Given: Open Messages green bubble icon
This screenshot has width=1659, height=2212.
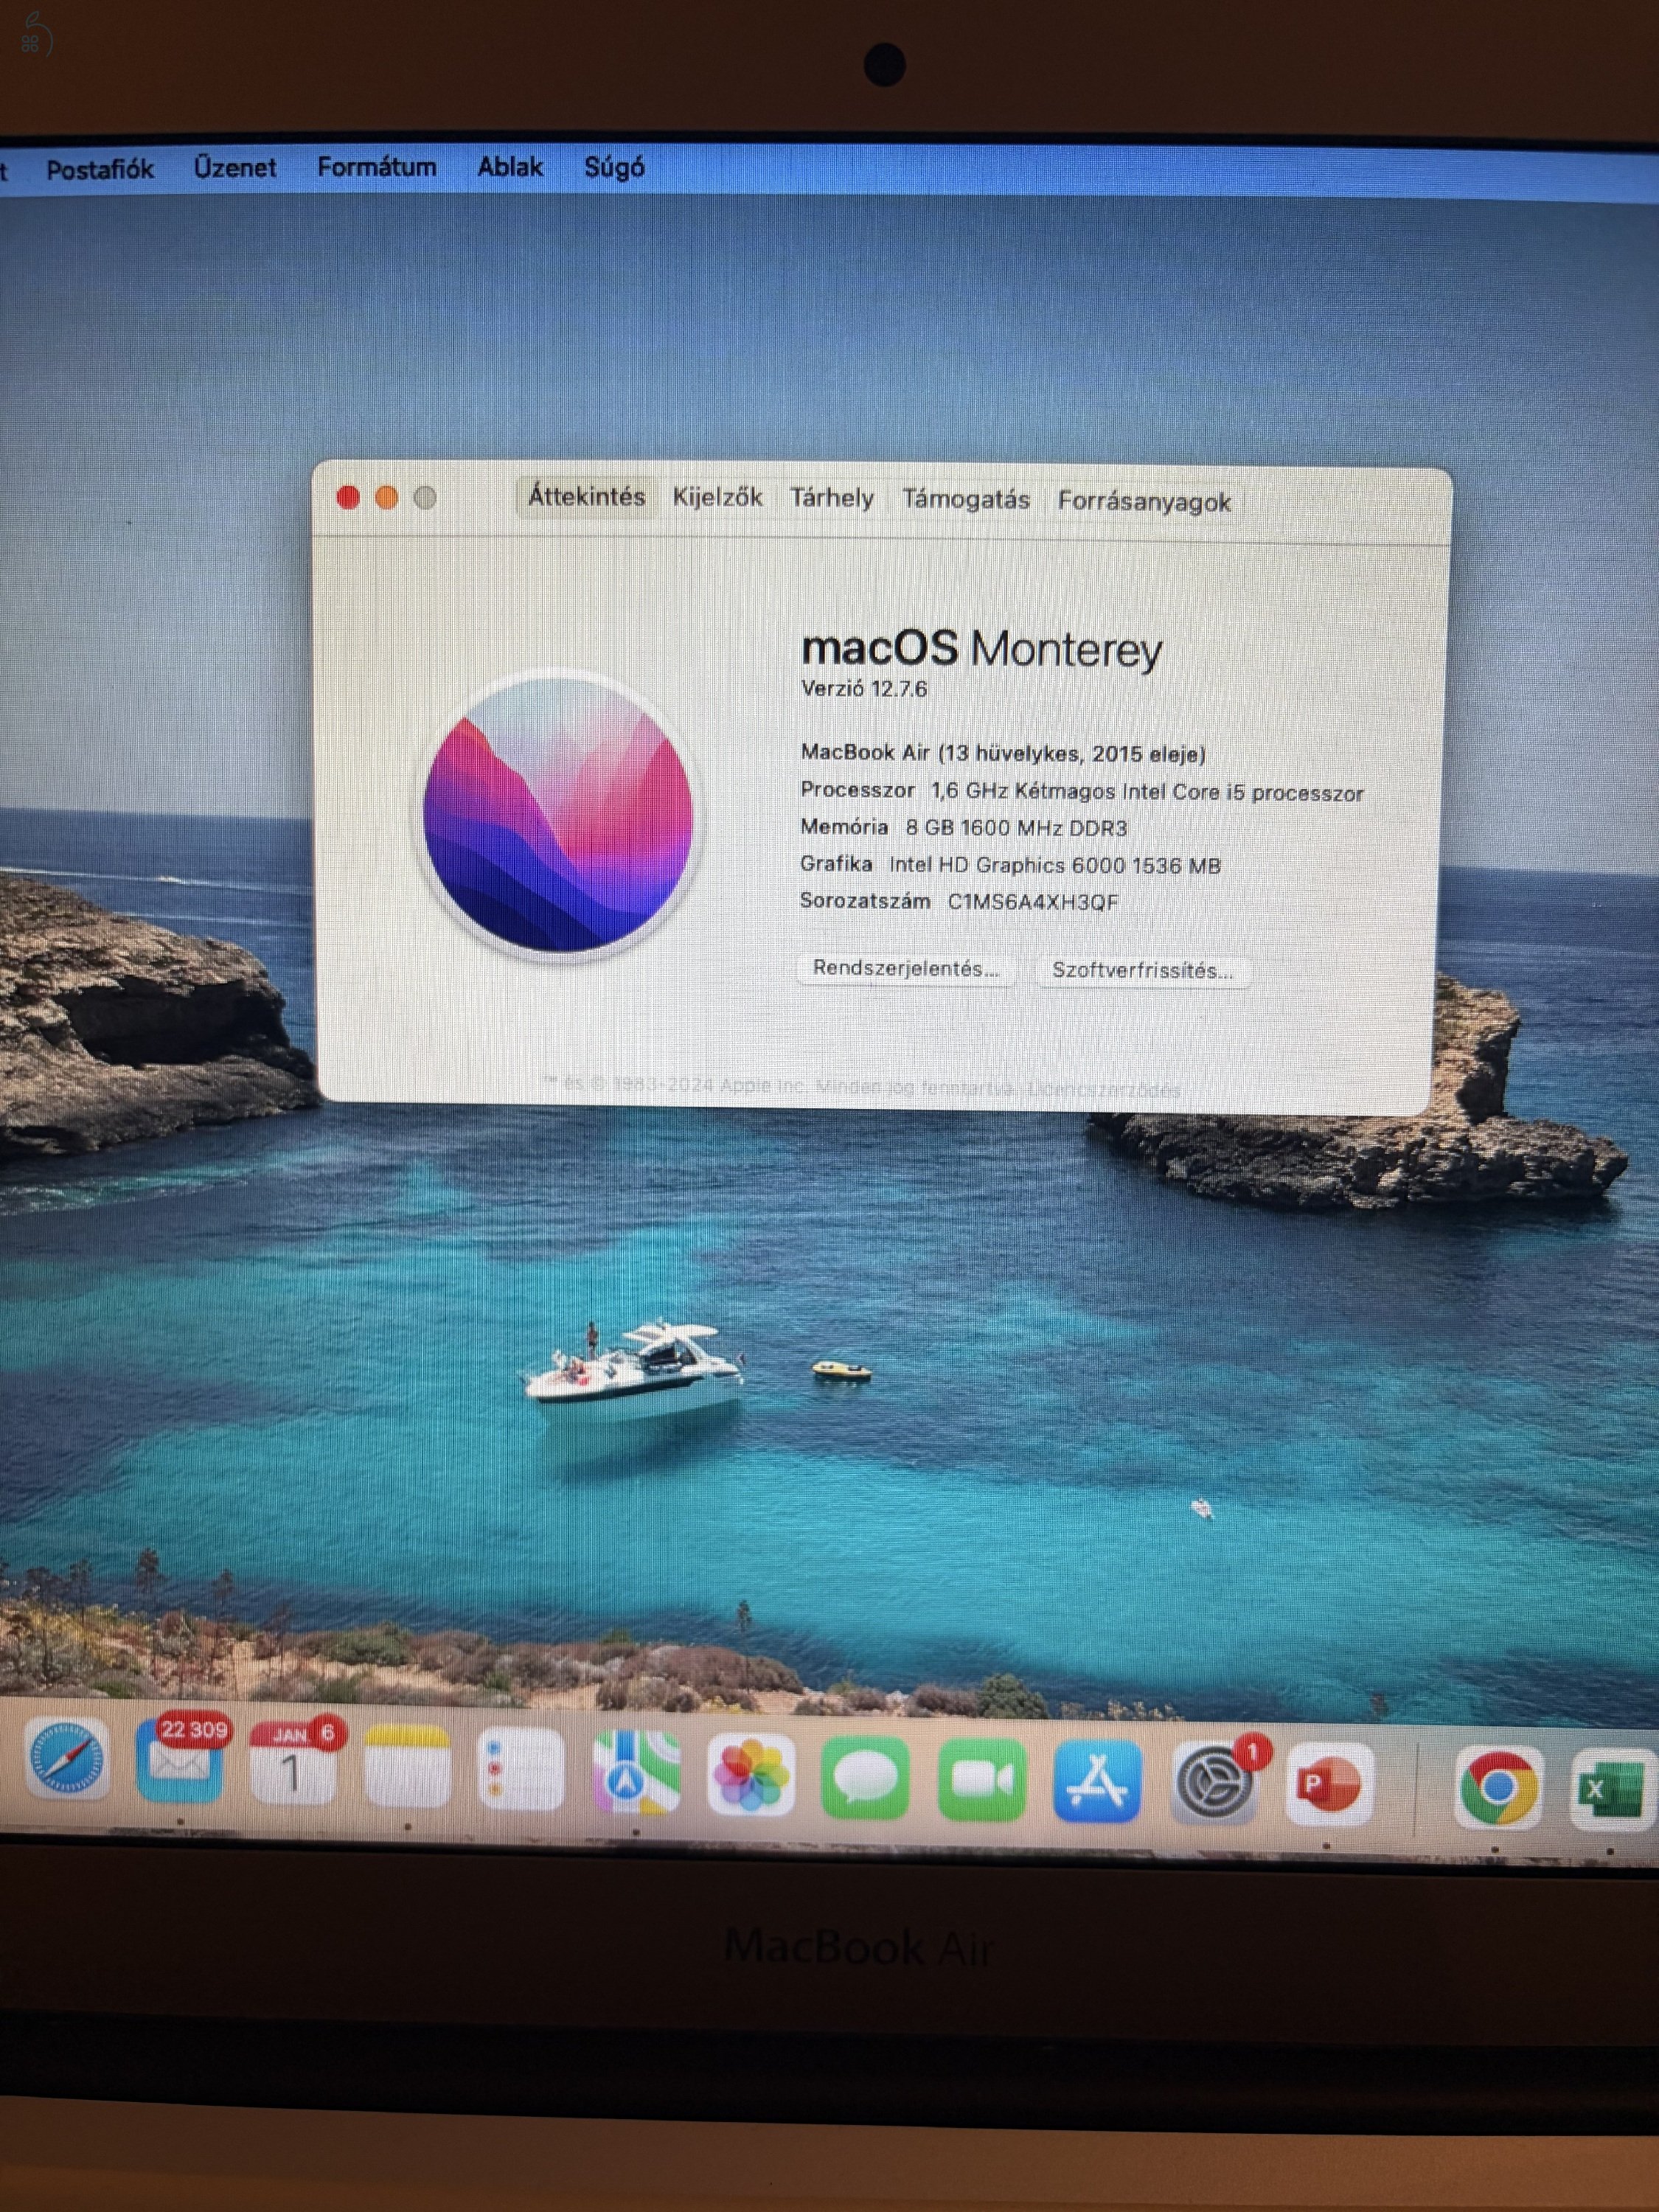Looking at the screenshot, I should coord(866,1778).
